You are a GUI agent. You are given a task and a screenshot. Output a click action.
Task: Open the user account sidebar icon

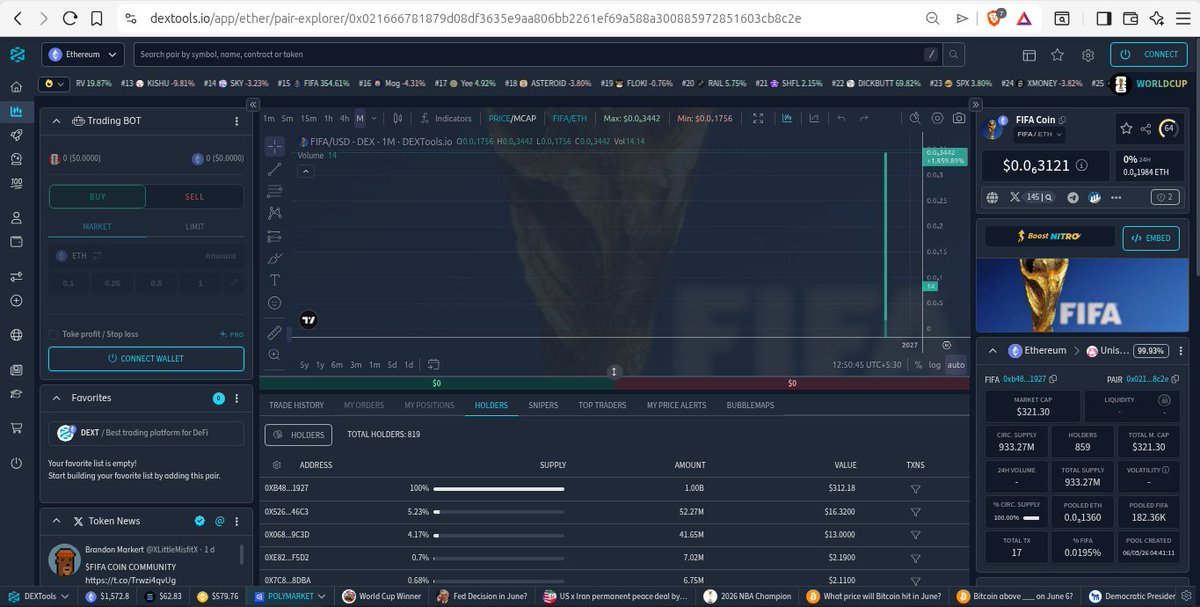16,217
